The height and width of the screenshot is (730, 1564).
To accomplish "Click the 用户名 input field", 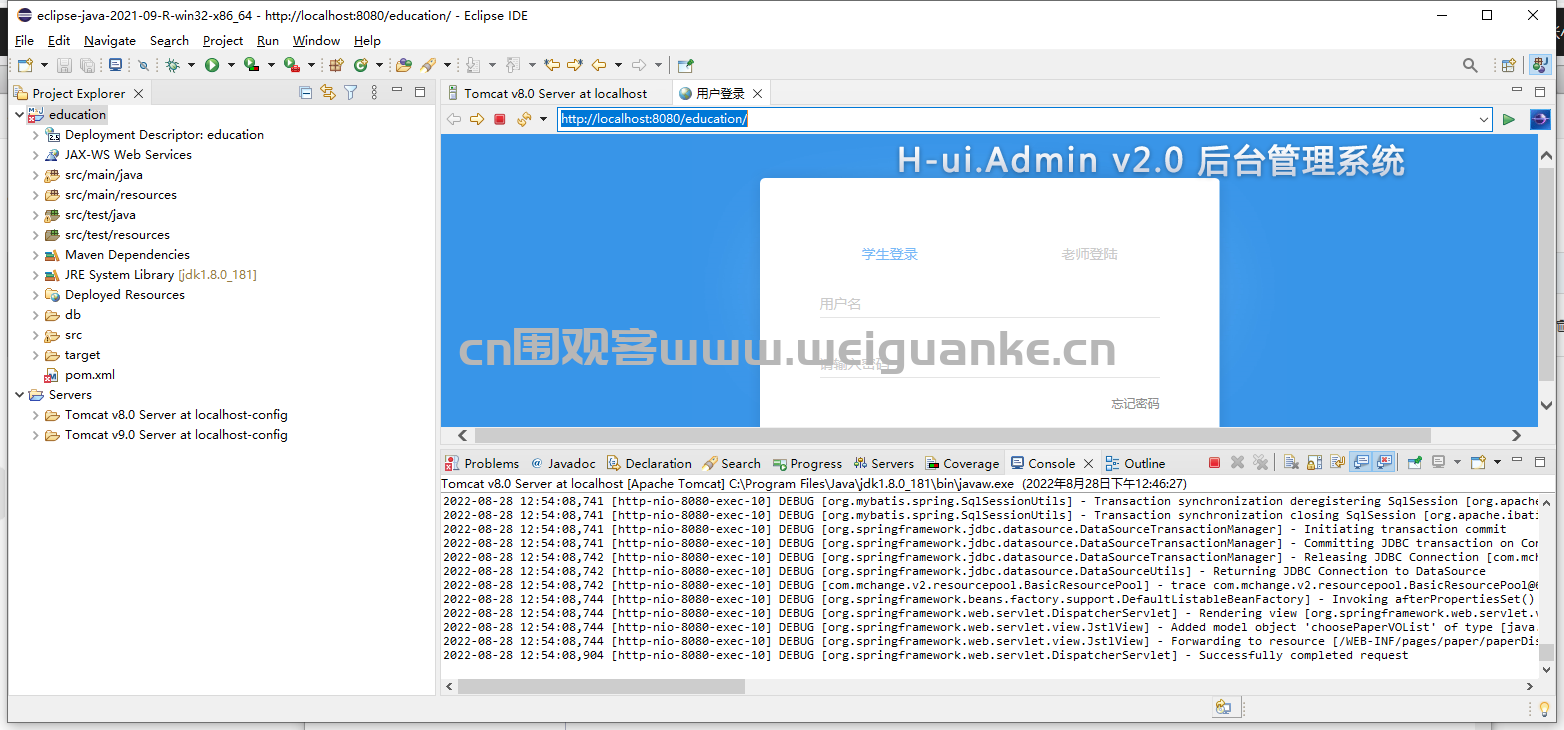I will [x=990, y=304].
